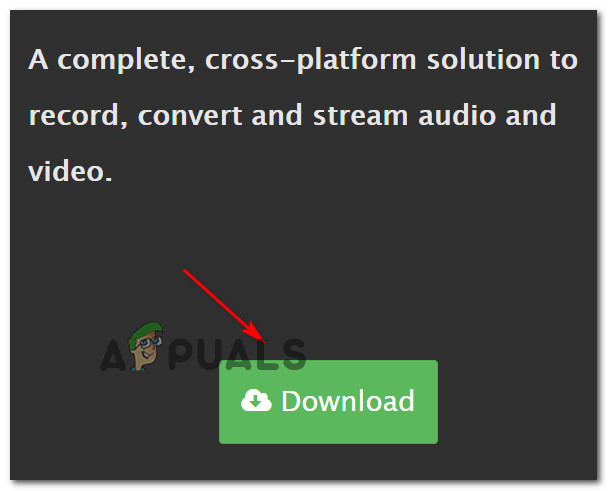Click the word 'audio' in description

[457, 115]
